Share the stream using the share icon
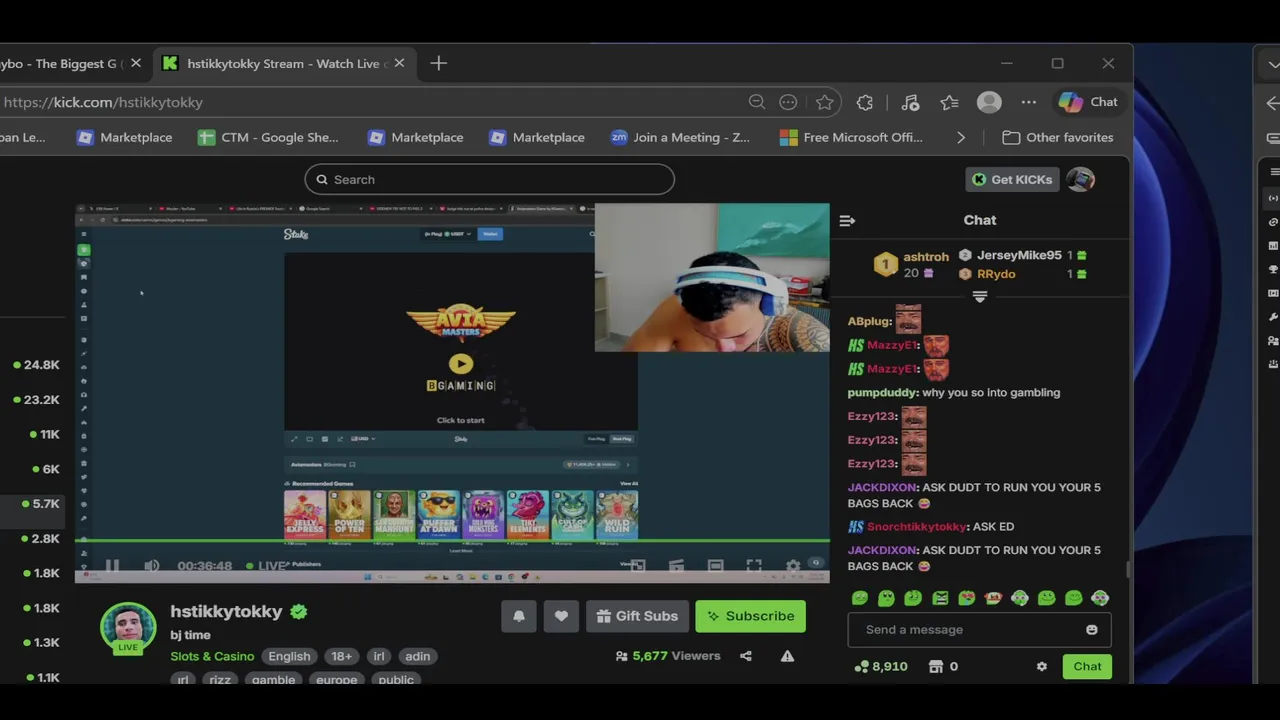1280x720 pixels. coord(745,656)
